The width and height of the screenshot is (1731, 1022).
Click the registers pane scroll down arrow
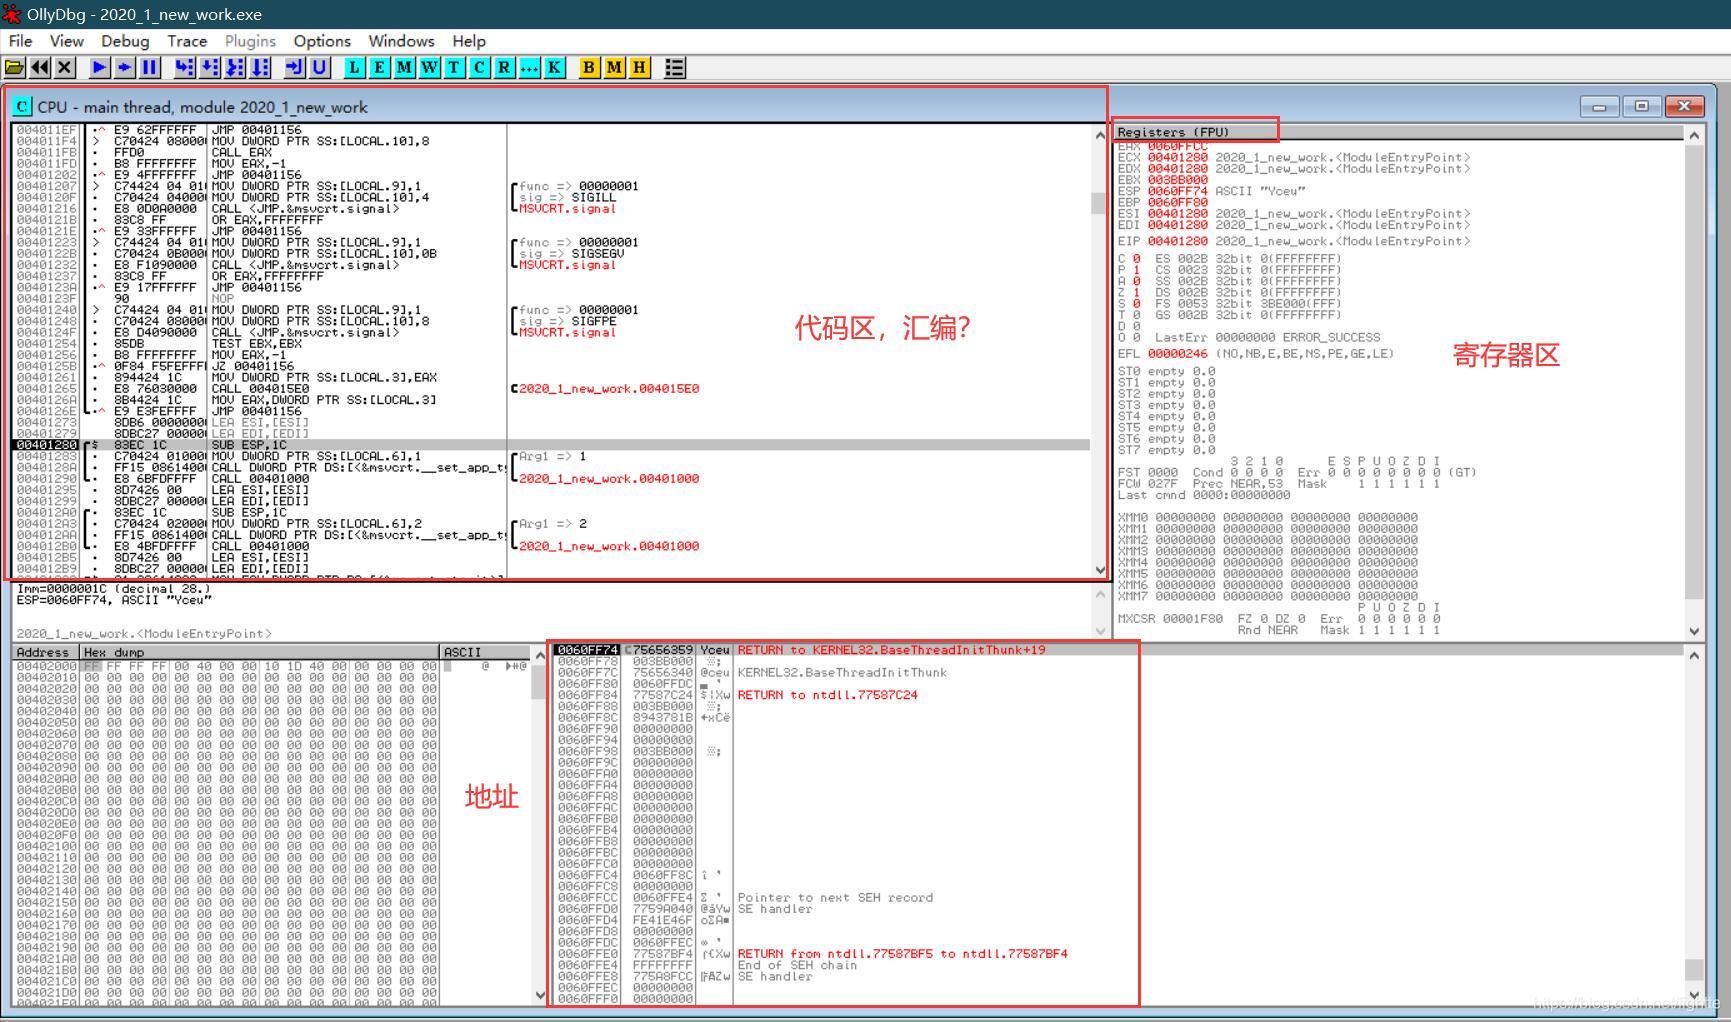pyautogui.click(x=1694, y=631)
